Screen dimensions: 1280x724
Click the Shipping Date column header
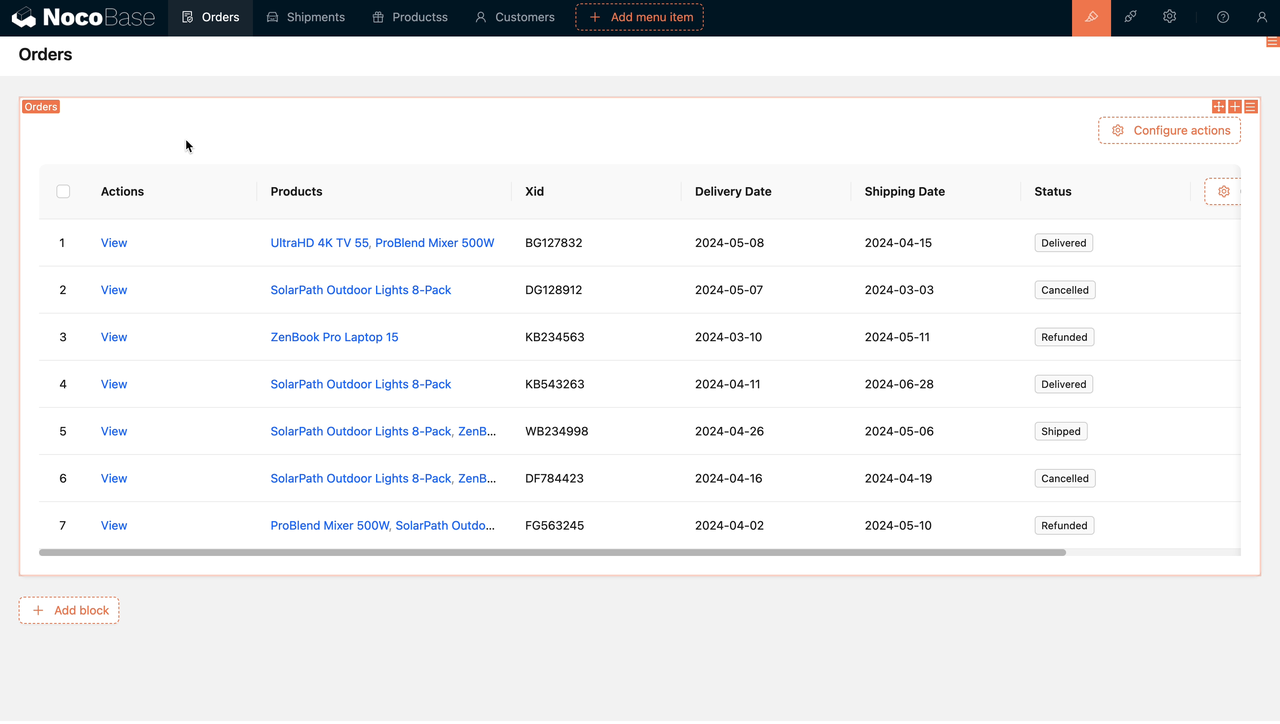(905, 191)
